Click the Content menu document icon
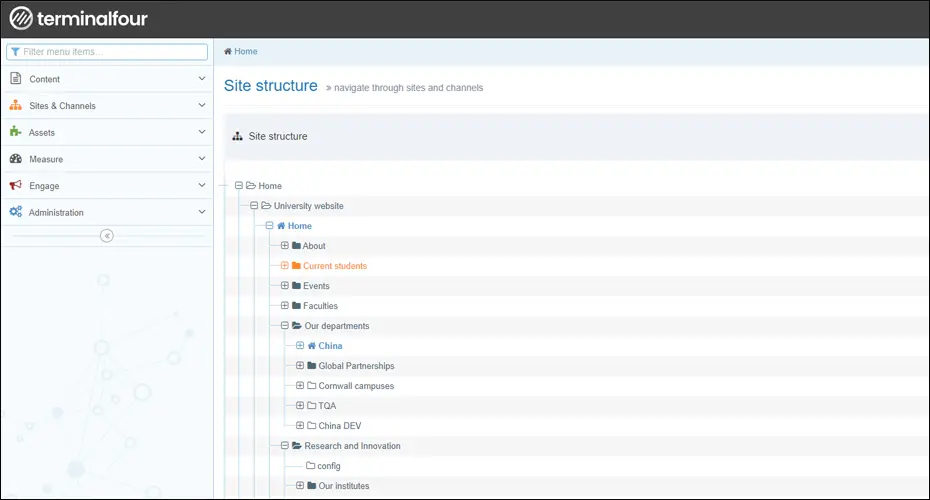 pos(16,79)
